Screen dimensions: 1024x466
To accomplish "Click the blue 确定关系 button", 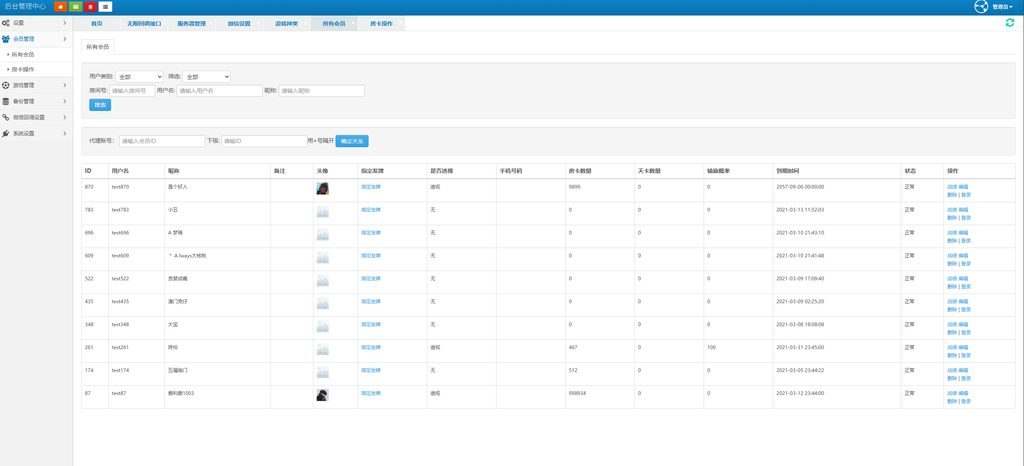I will click(x=352, y=141).
